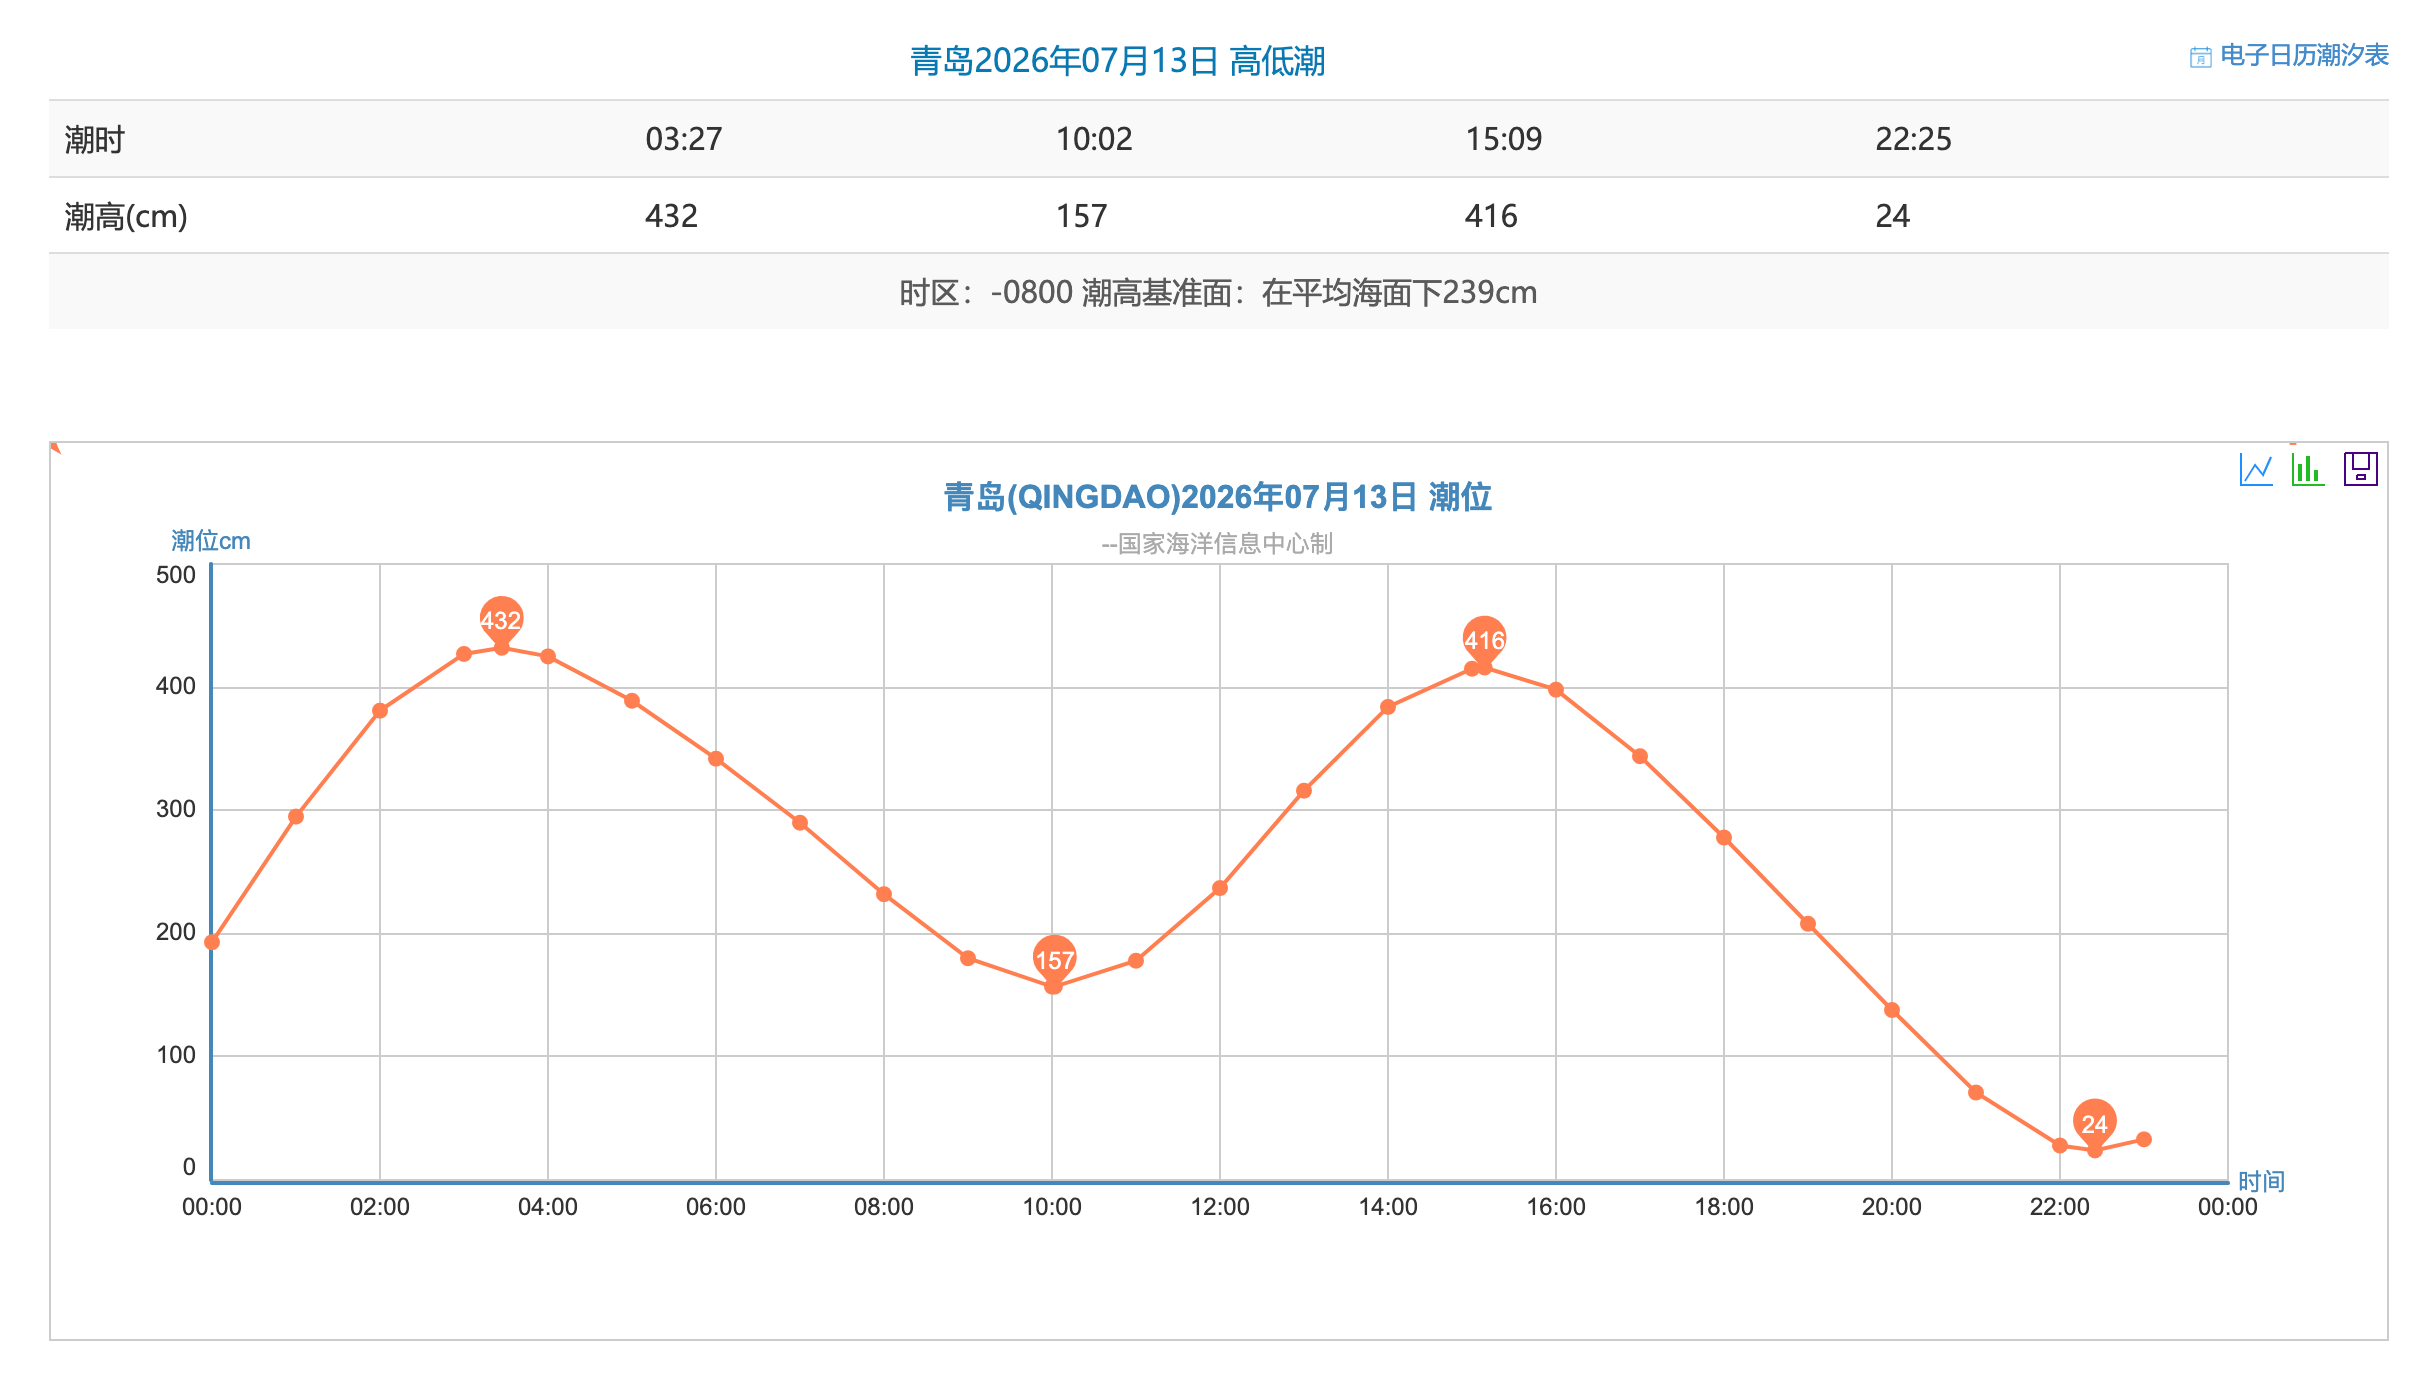Image resolution: width=2434 pixels, height=1382 pixels.
Task: Click the chart data point at 18:00
Action: [1724, 838]
